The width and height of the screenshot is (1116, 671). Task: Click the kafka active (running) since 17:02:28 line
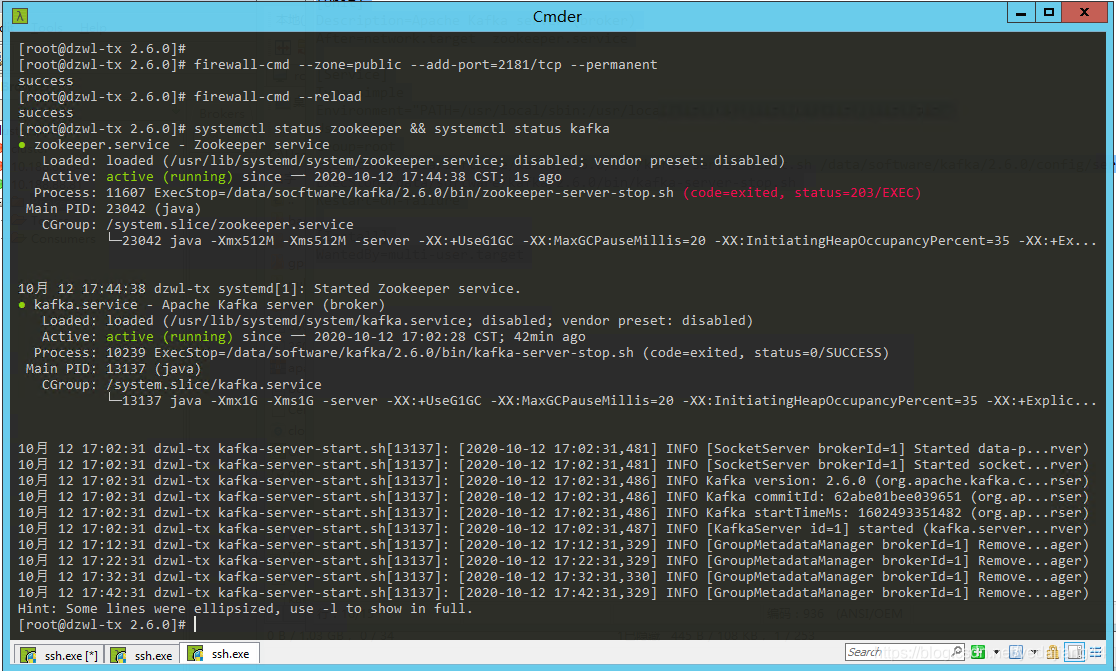(313, 337)
